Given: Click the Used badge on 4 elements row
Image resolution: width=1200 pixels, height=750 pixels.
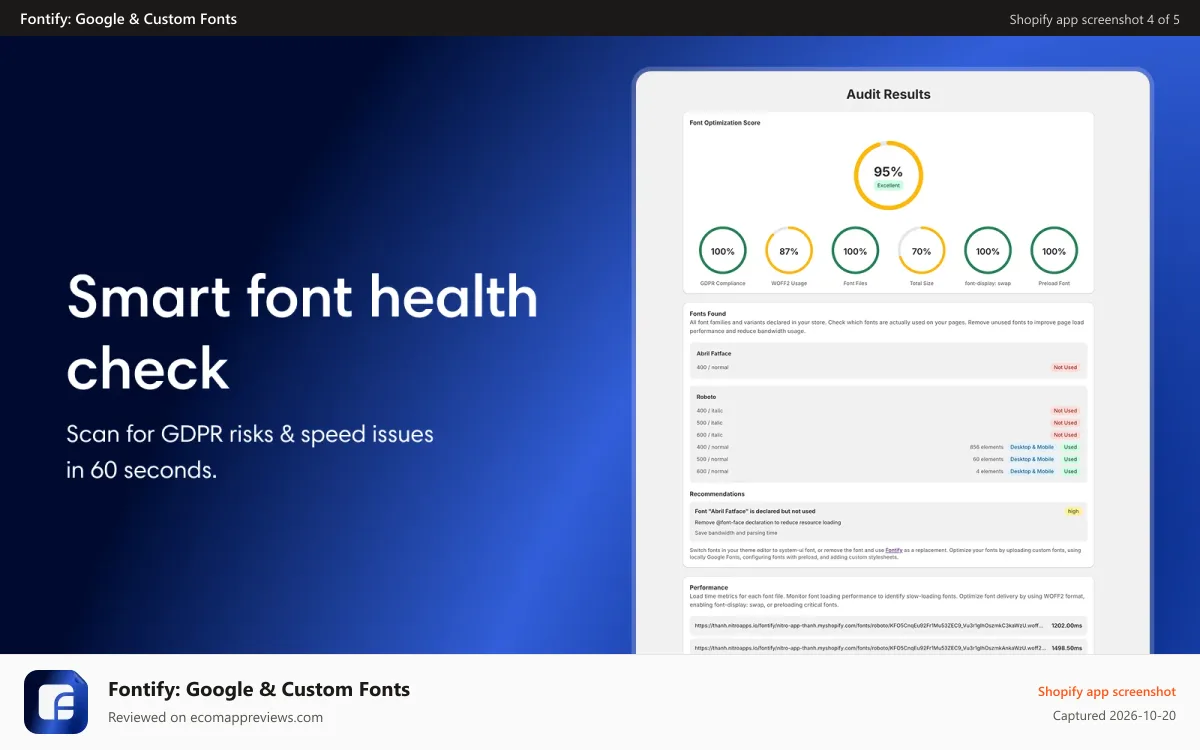Looking at the screenshot, I should click(1071, 471).
